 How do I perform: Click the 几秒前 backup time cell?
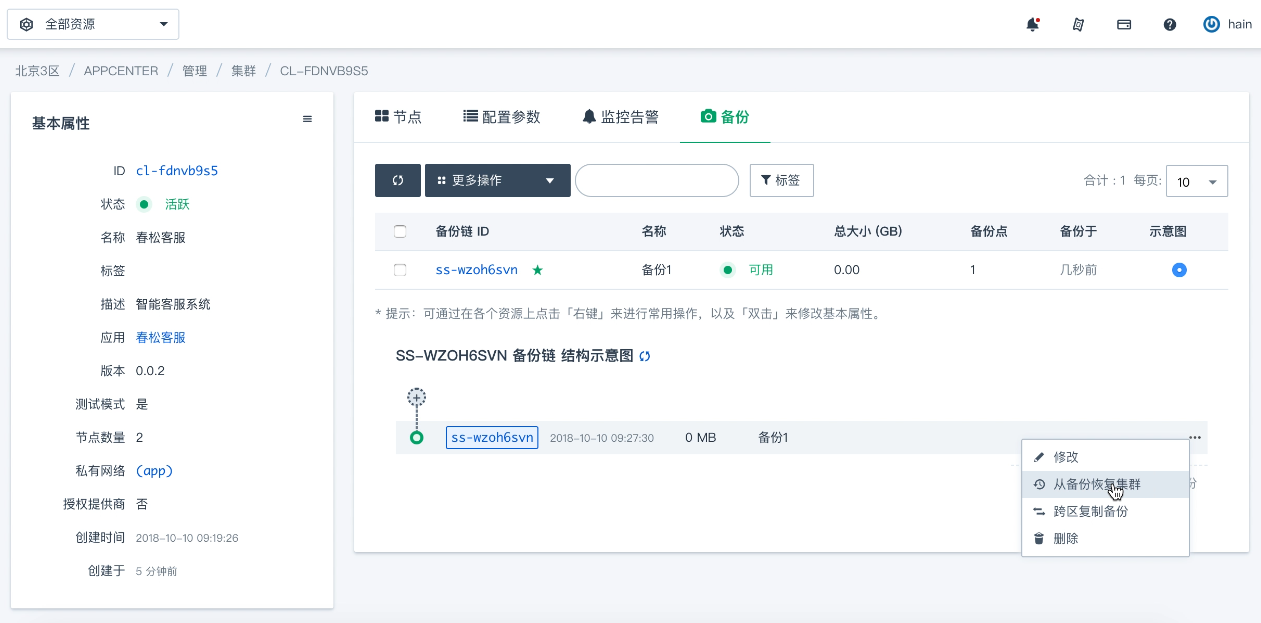pos(1079,270)
